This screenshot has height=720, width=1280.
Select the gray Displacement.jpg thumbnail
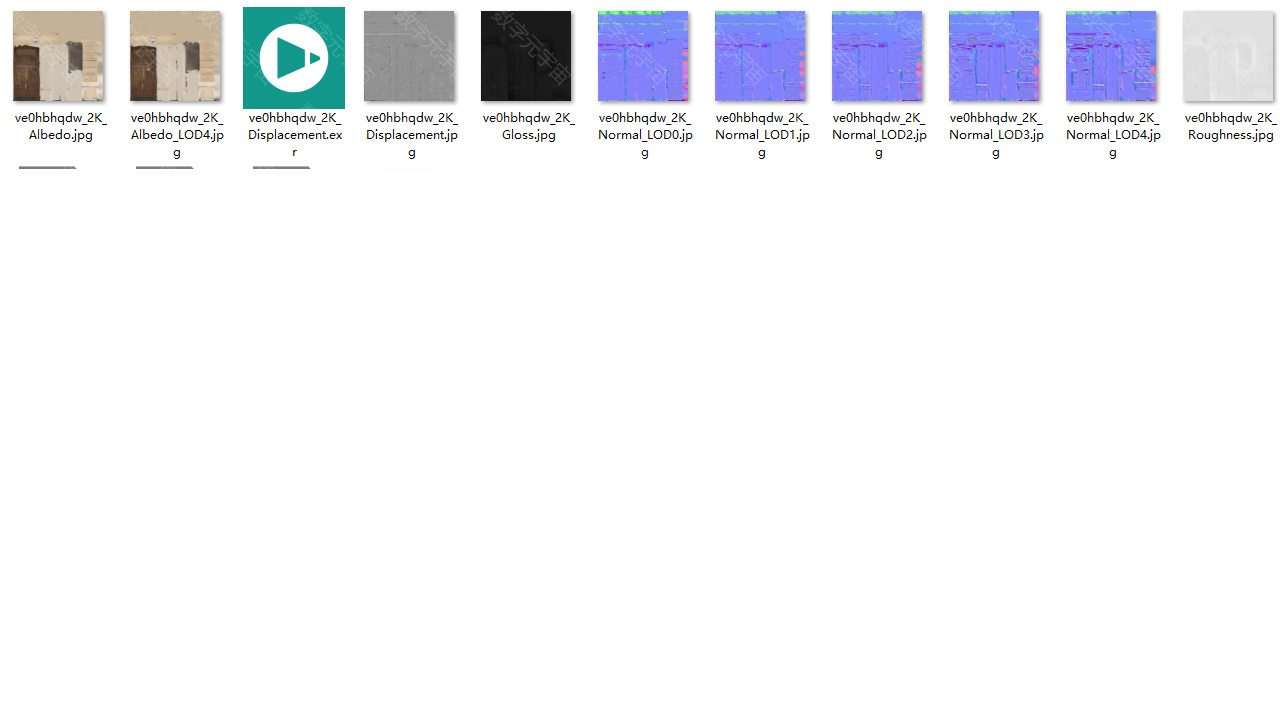click(409, 56)
